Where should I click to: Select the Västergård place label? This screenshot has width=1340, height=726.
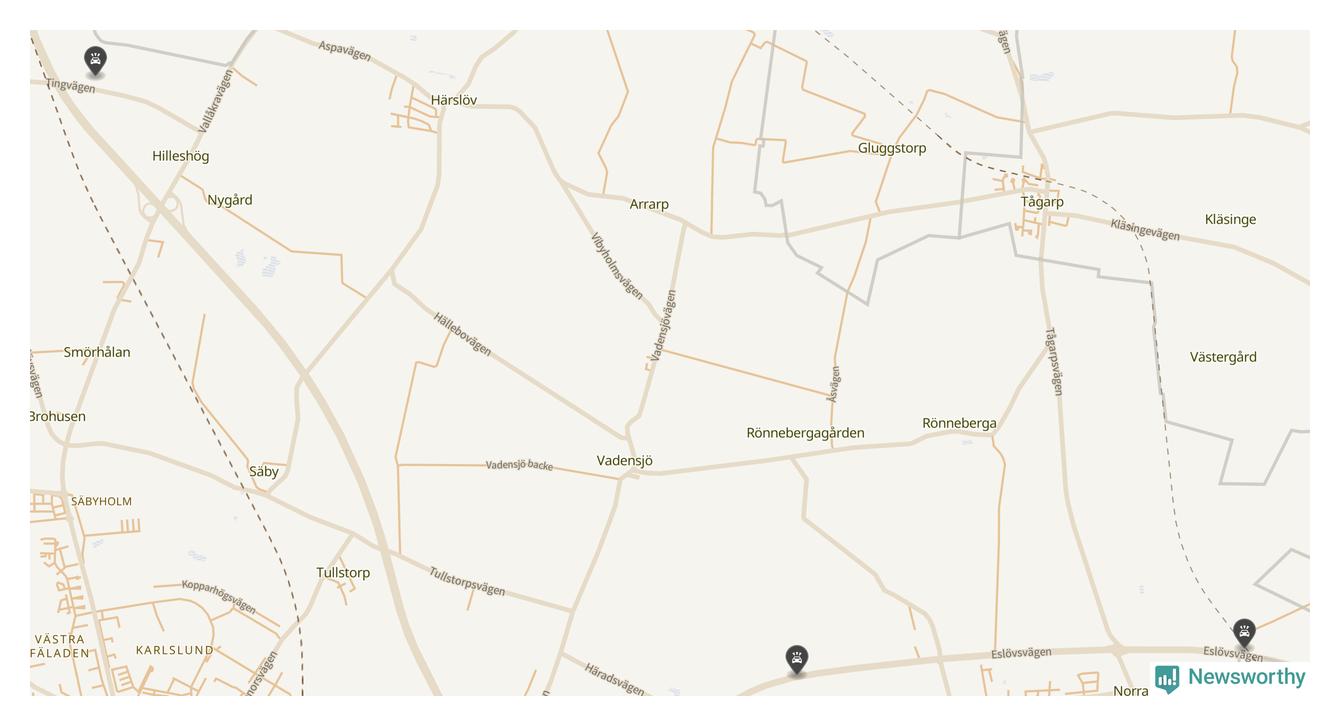1223,357
